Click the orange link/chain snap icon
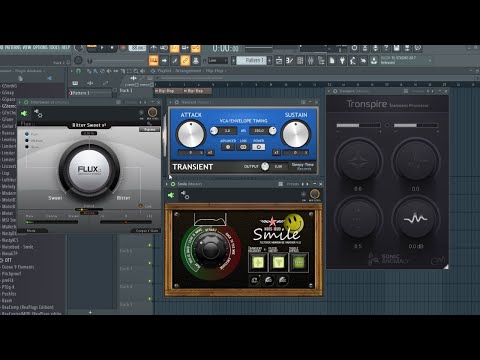 coord(185,60)
